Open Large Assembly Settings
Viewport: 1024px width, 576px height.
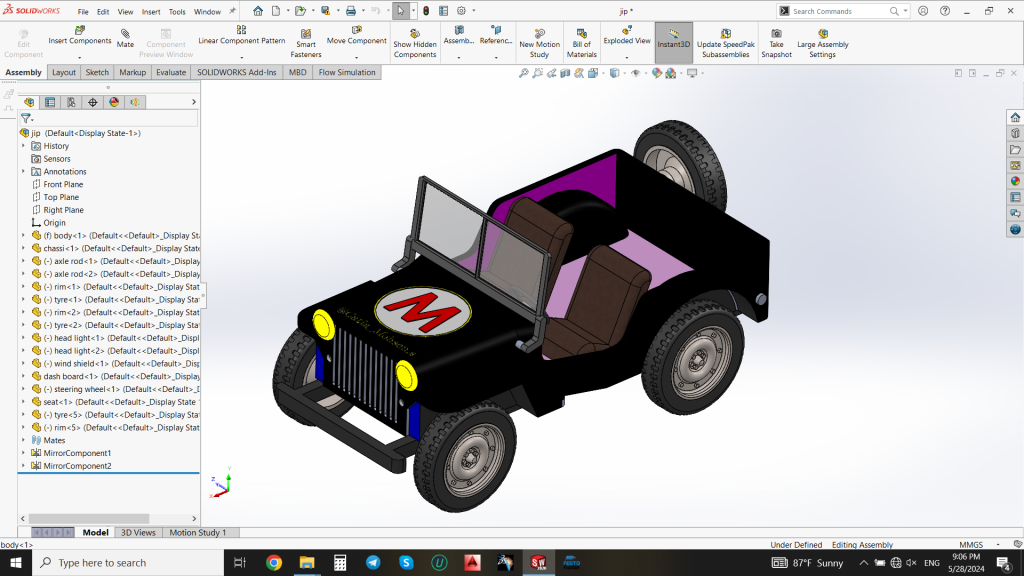[x=822, y=43]
